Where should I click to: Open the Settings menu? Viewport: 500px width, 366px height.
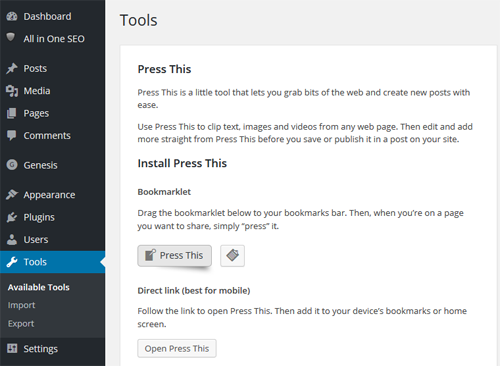coord(41,349)
